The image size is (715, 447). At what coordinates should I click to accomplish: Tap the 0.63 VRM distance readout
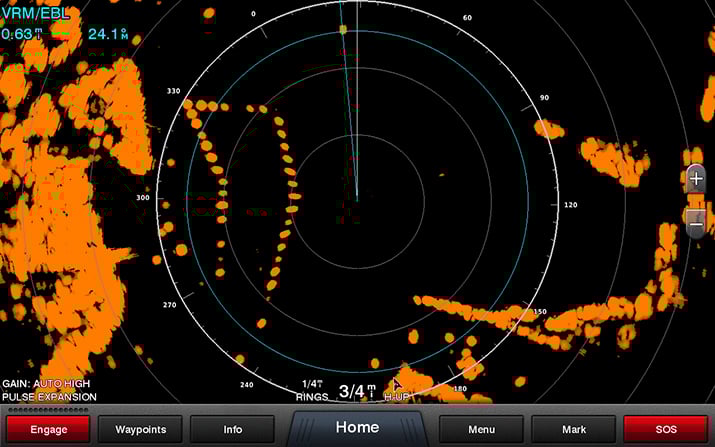click(x=22, y=34)
